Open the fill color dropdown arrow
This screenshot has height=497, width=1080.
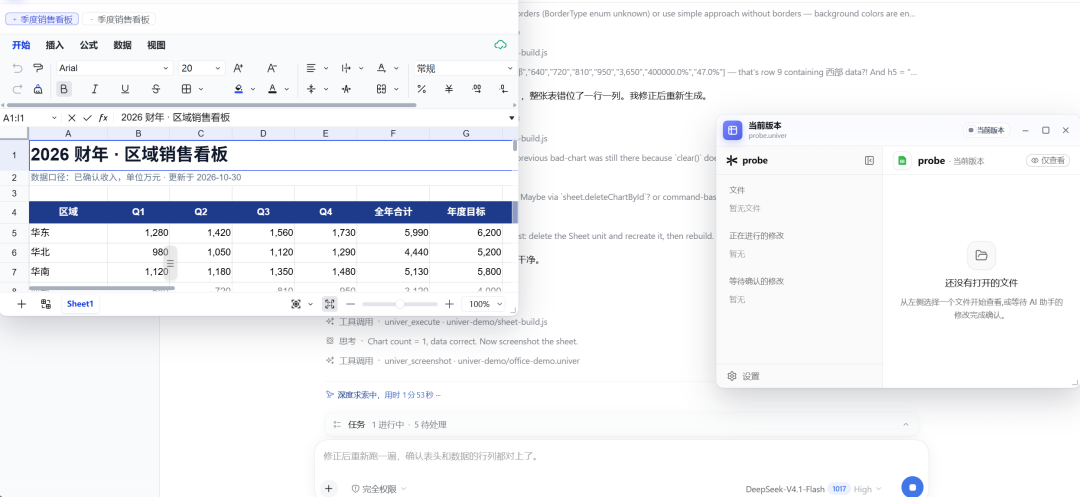(x=253, y=89)
